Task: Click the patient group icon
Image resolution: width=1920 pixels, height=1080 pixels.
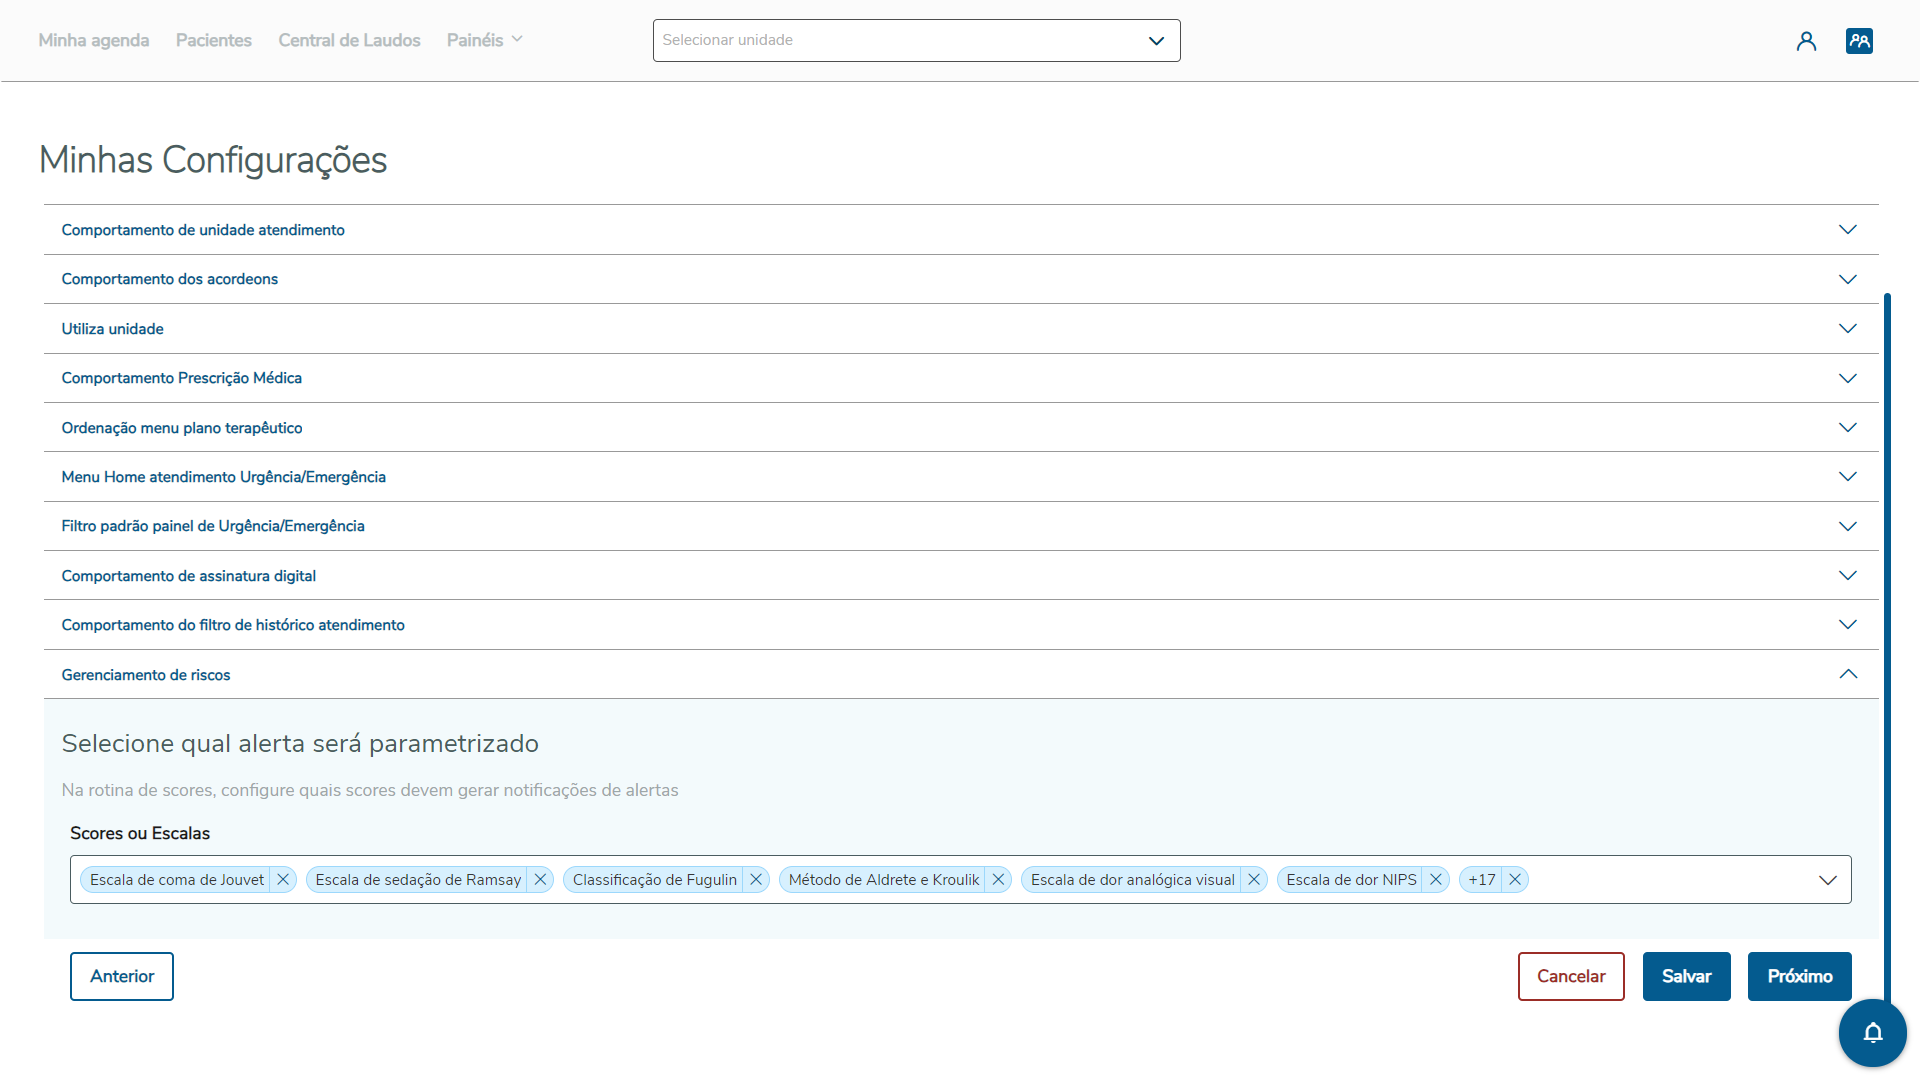Action: [1859, 41]
